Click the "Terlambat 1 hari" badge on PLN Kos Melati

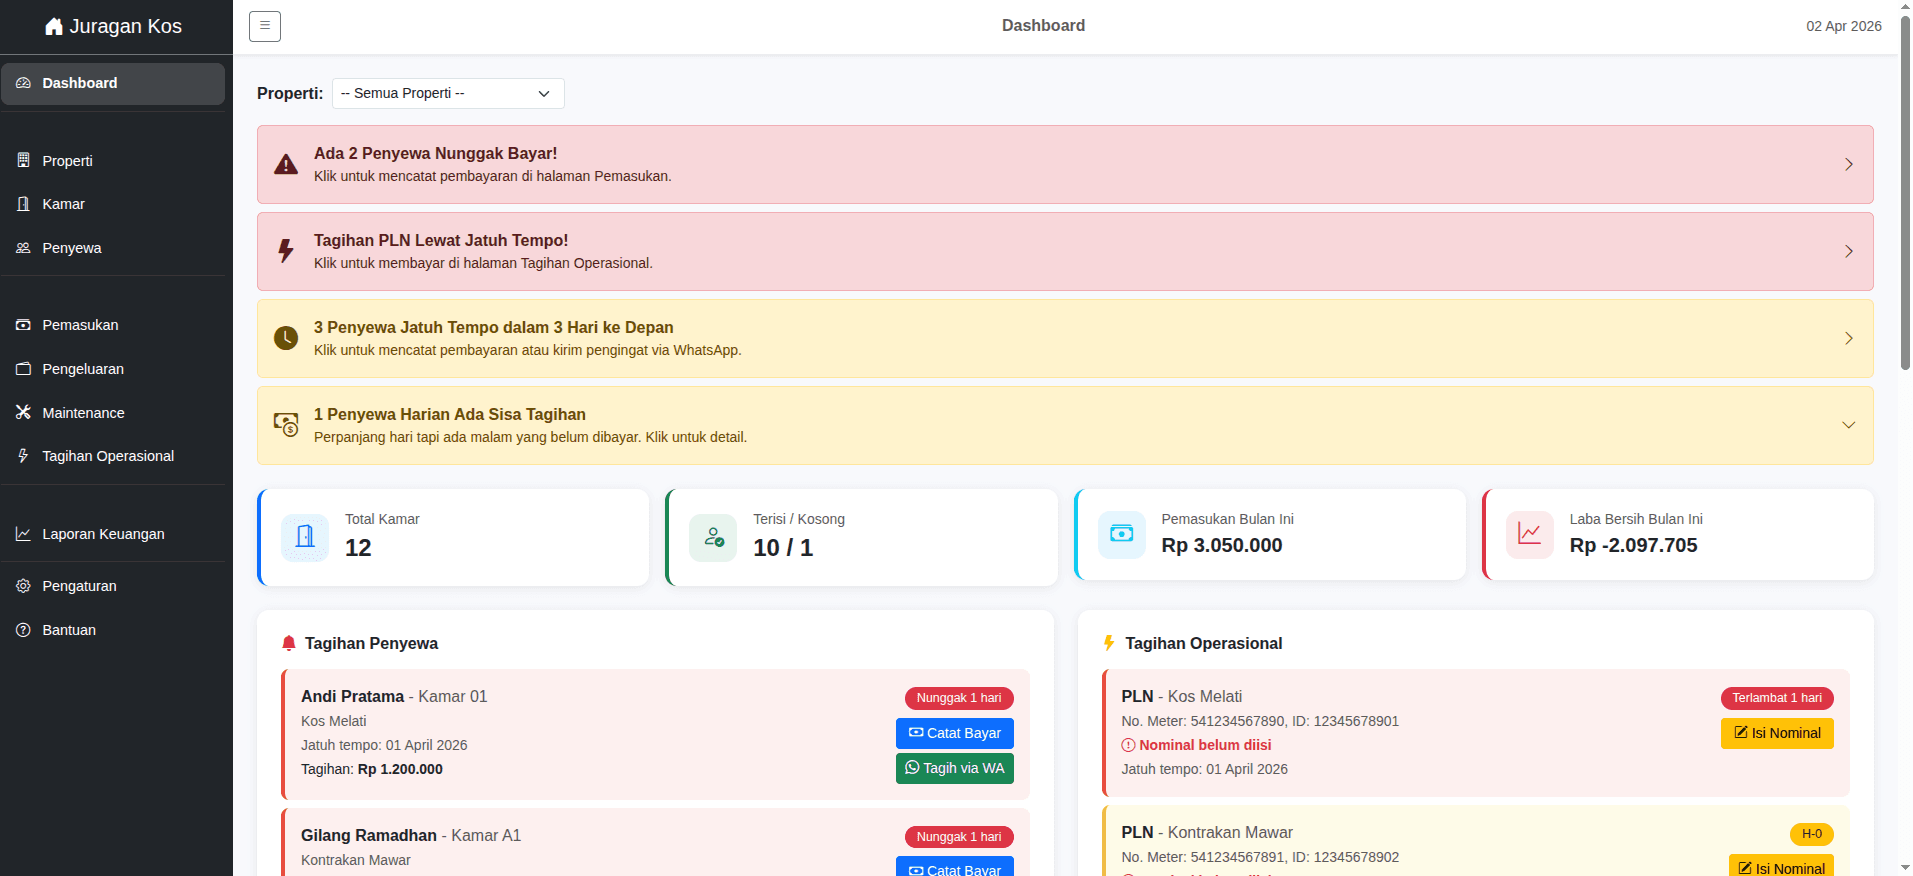tap(1777, 698)
